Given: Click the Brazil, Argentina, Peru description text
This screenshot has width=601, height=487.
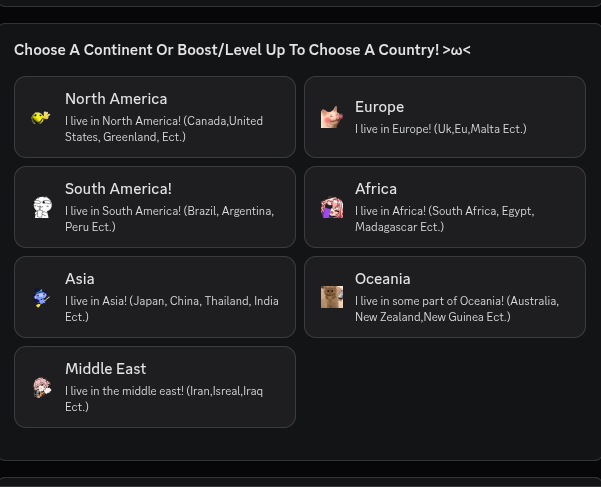Looking at the screenshot, I should tap(169, 219).
